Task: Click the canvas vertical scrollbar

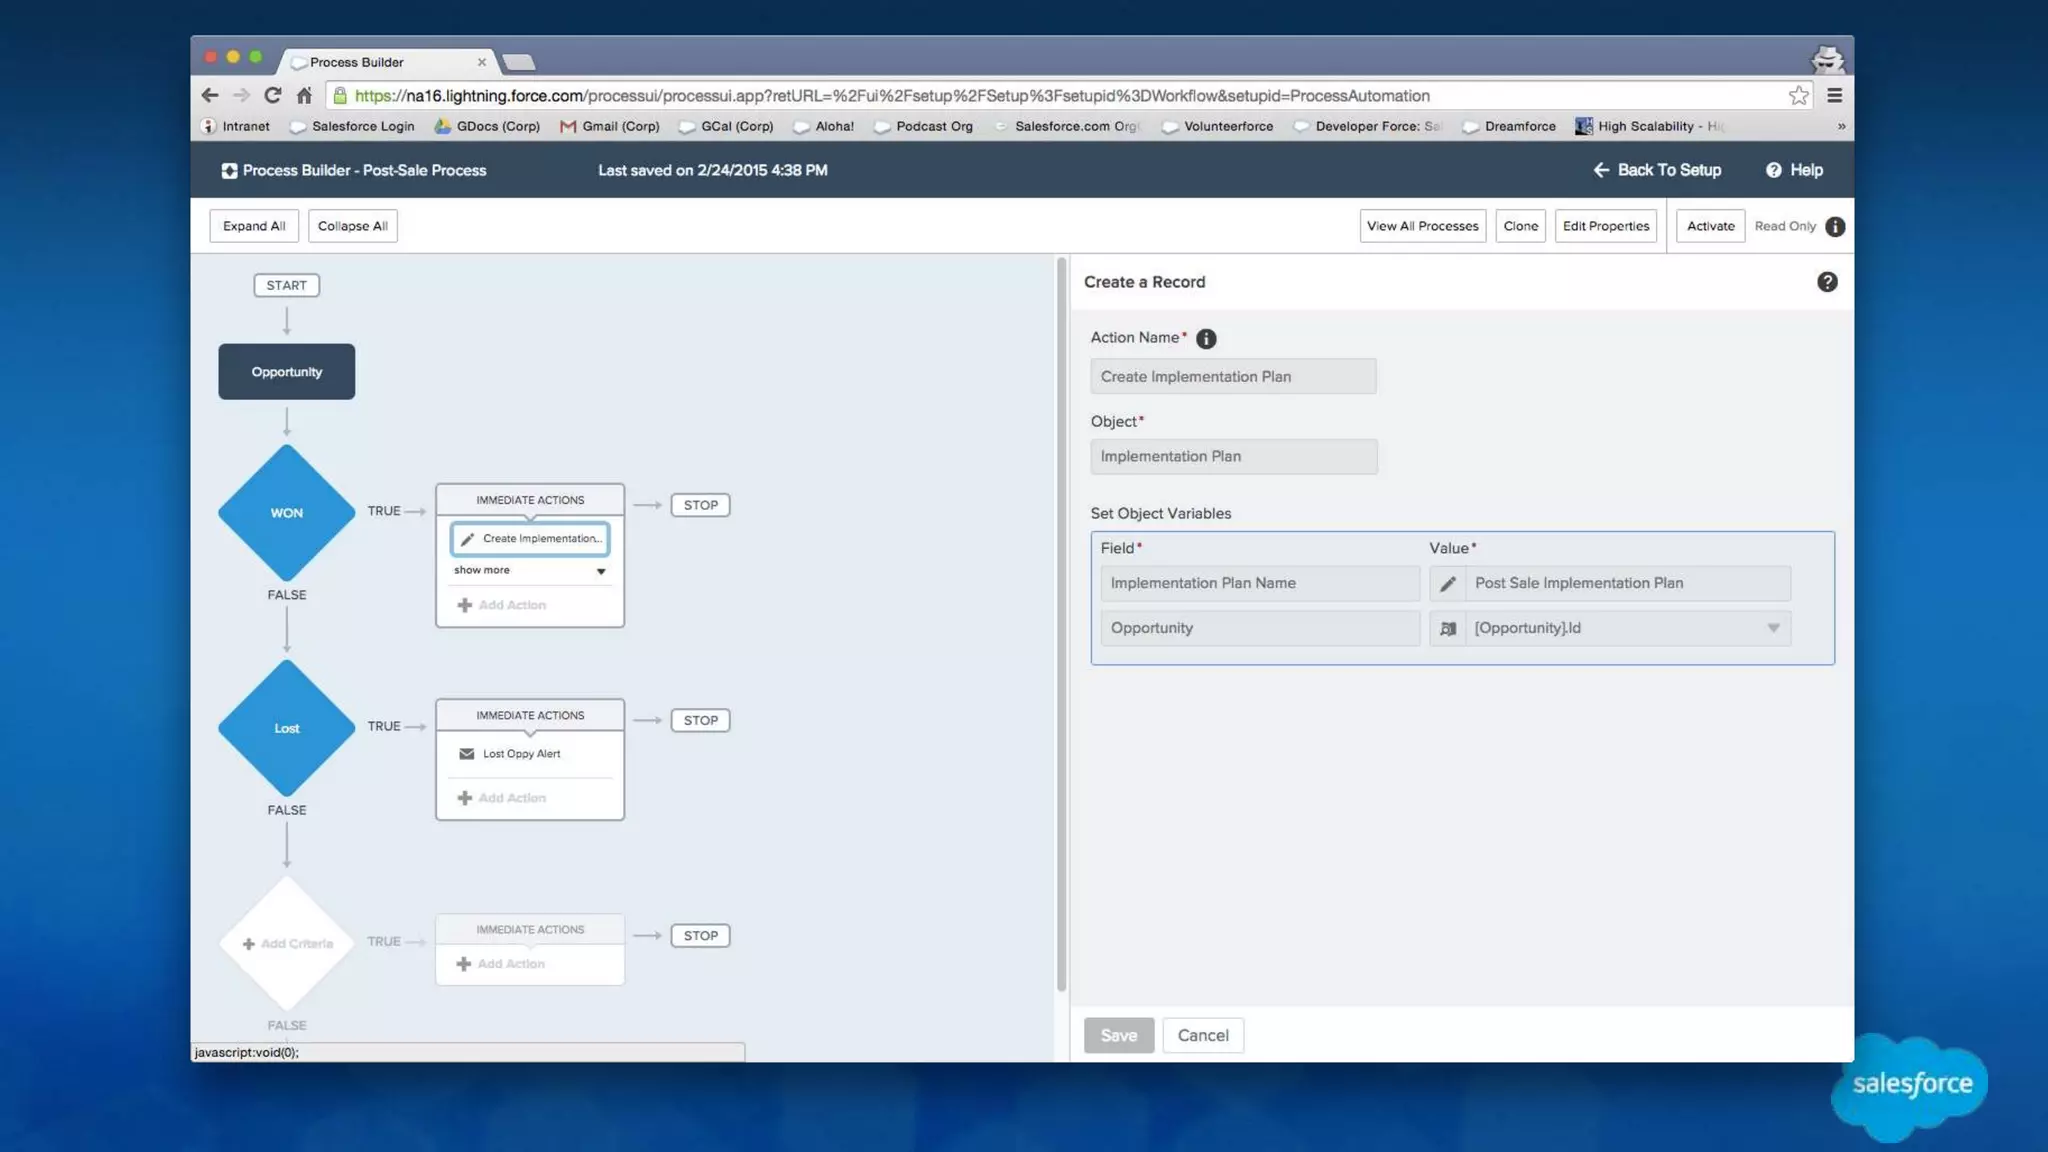Action: 1060,620
